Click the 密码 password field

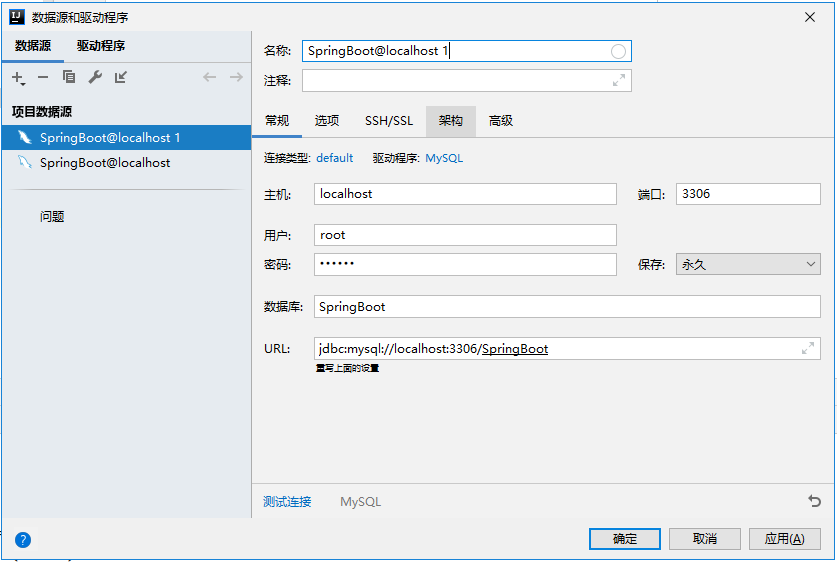point(465,265)
